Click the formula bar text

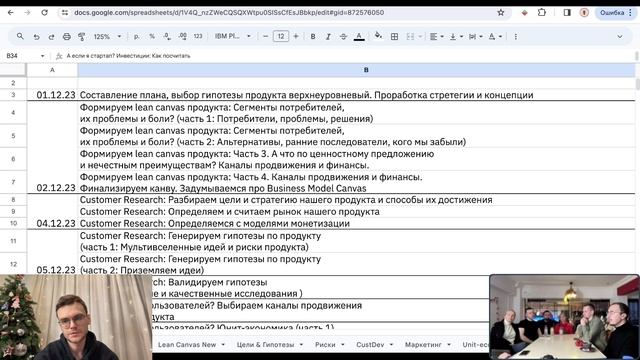[128, 56]
